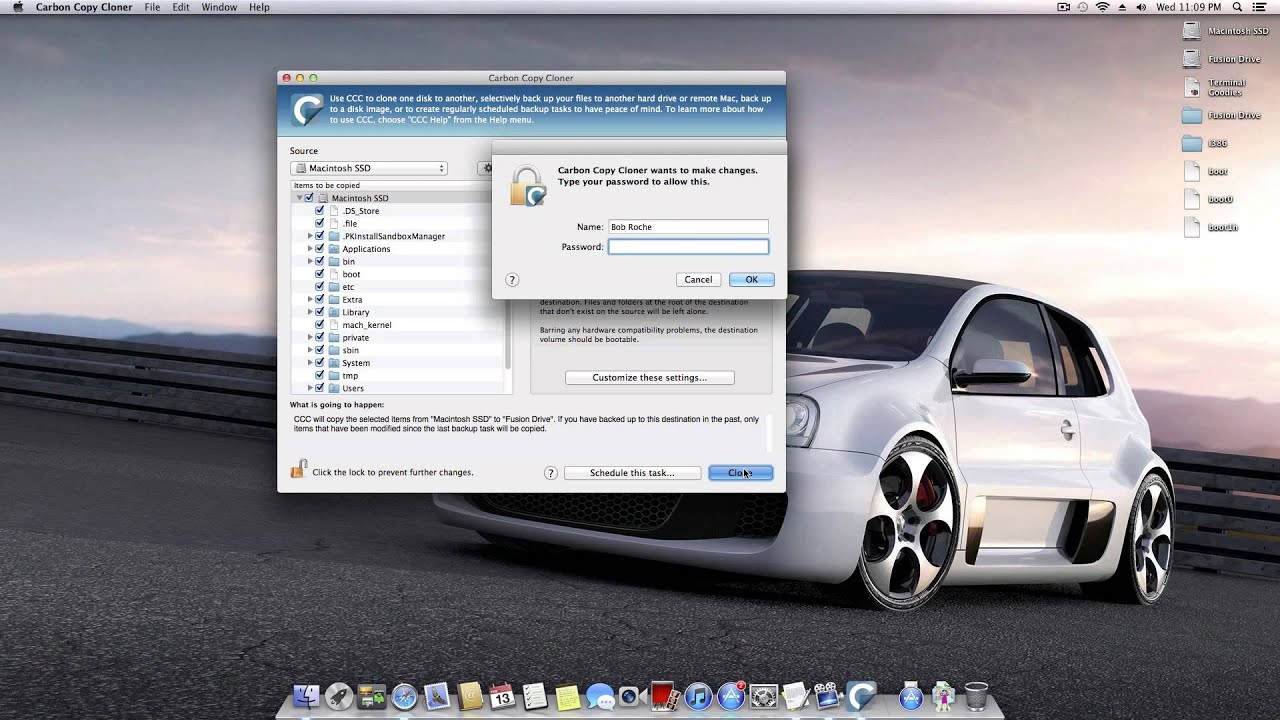
Task: Open Photo Booth icon in dock
Action: 665,696
